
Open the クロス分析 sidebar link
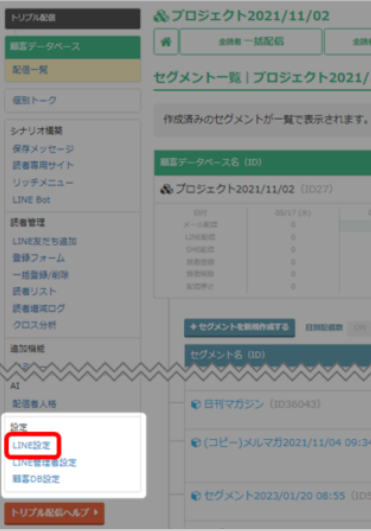point(34,325)
